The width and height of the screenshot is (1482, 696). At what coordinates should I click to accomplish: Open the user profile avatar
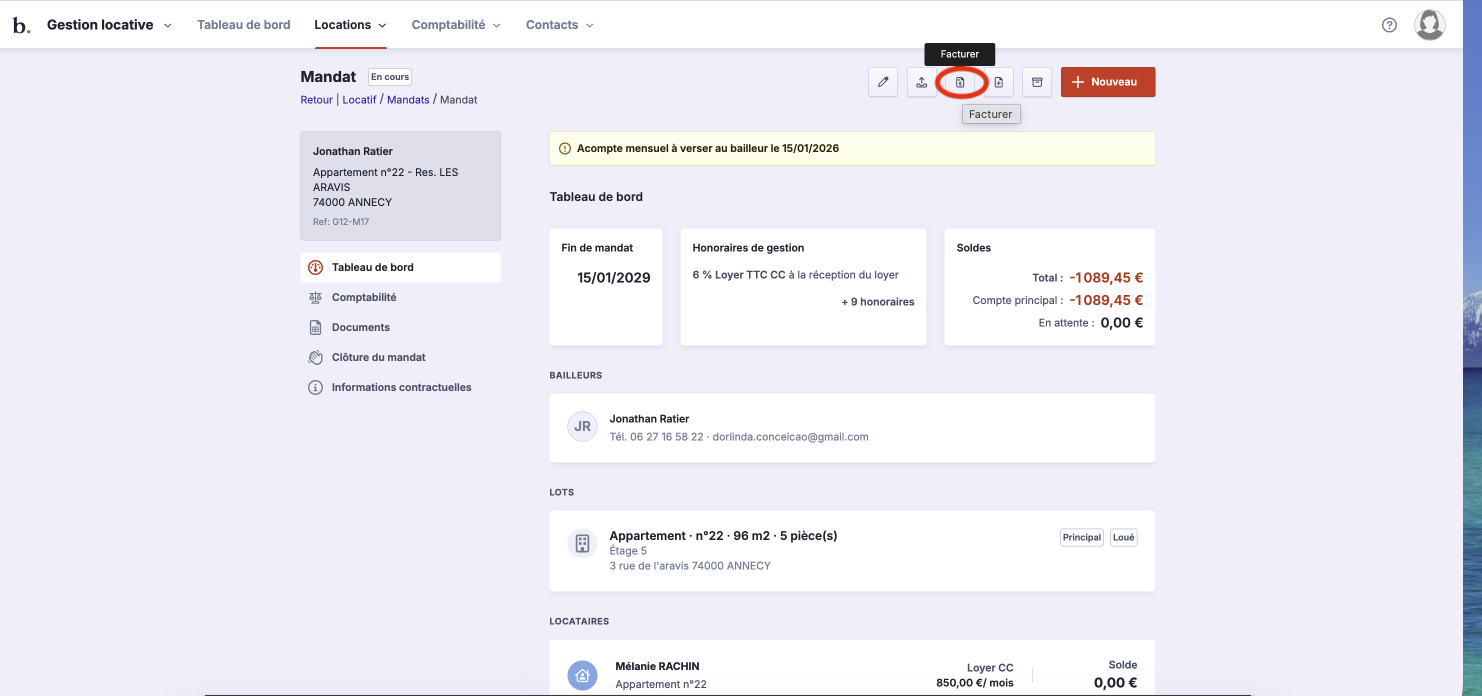tap(1429, 25)
